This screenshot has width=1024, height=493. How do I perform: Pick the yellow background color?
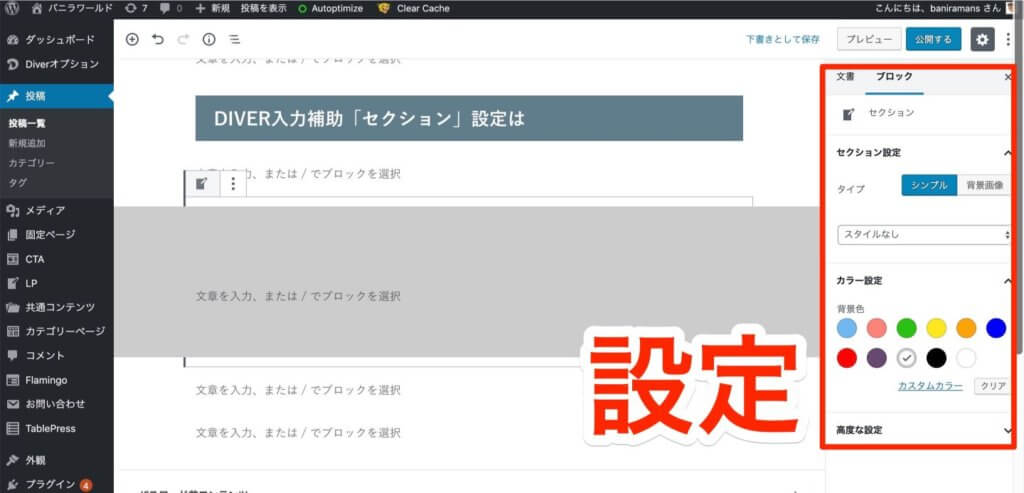click(x=936, y=328)
